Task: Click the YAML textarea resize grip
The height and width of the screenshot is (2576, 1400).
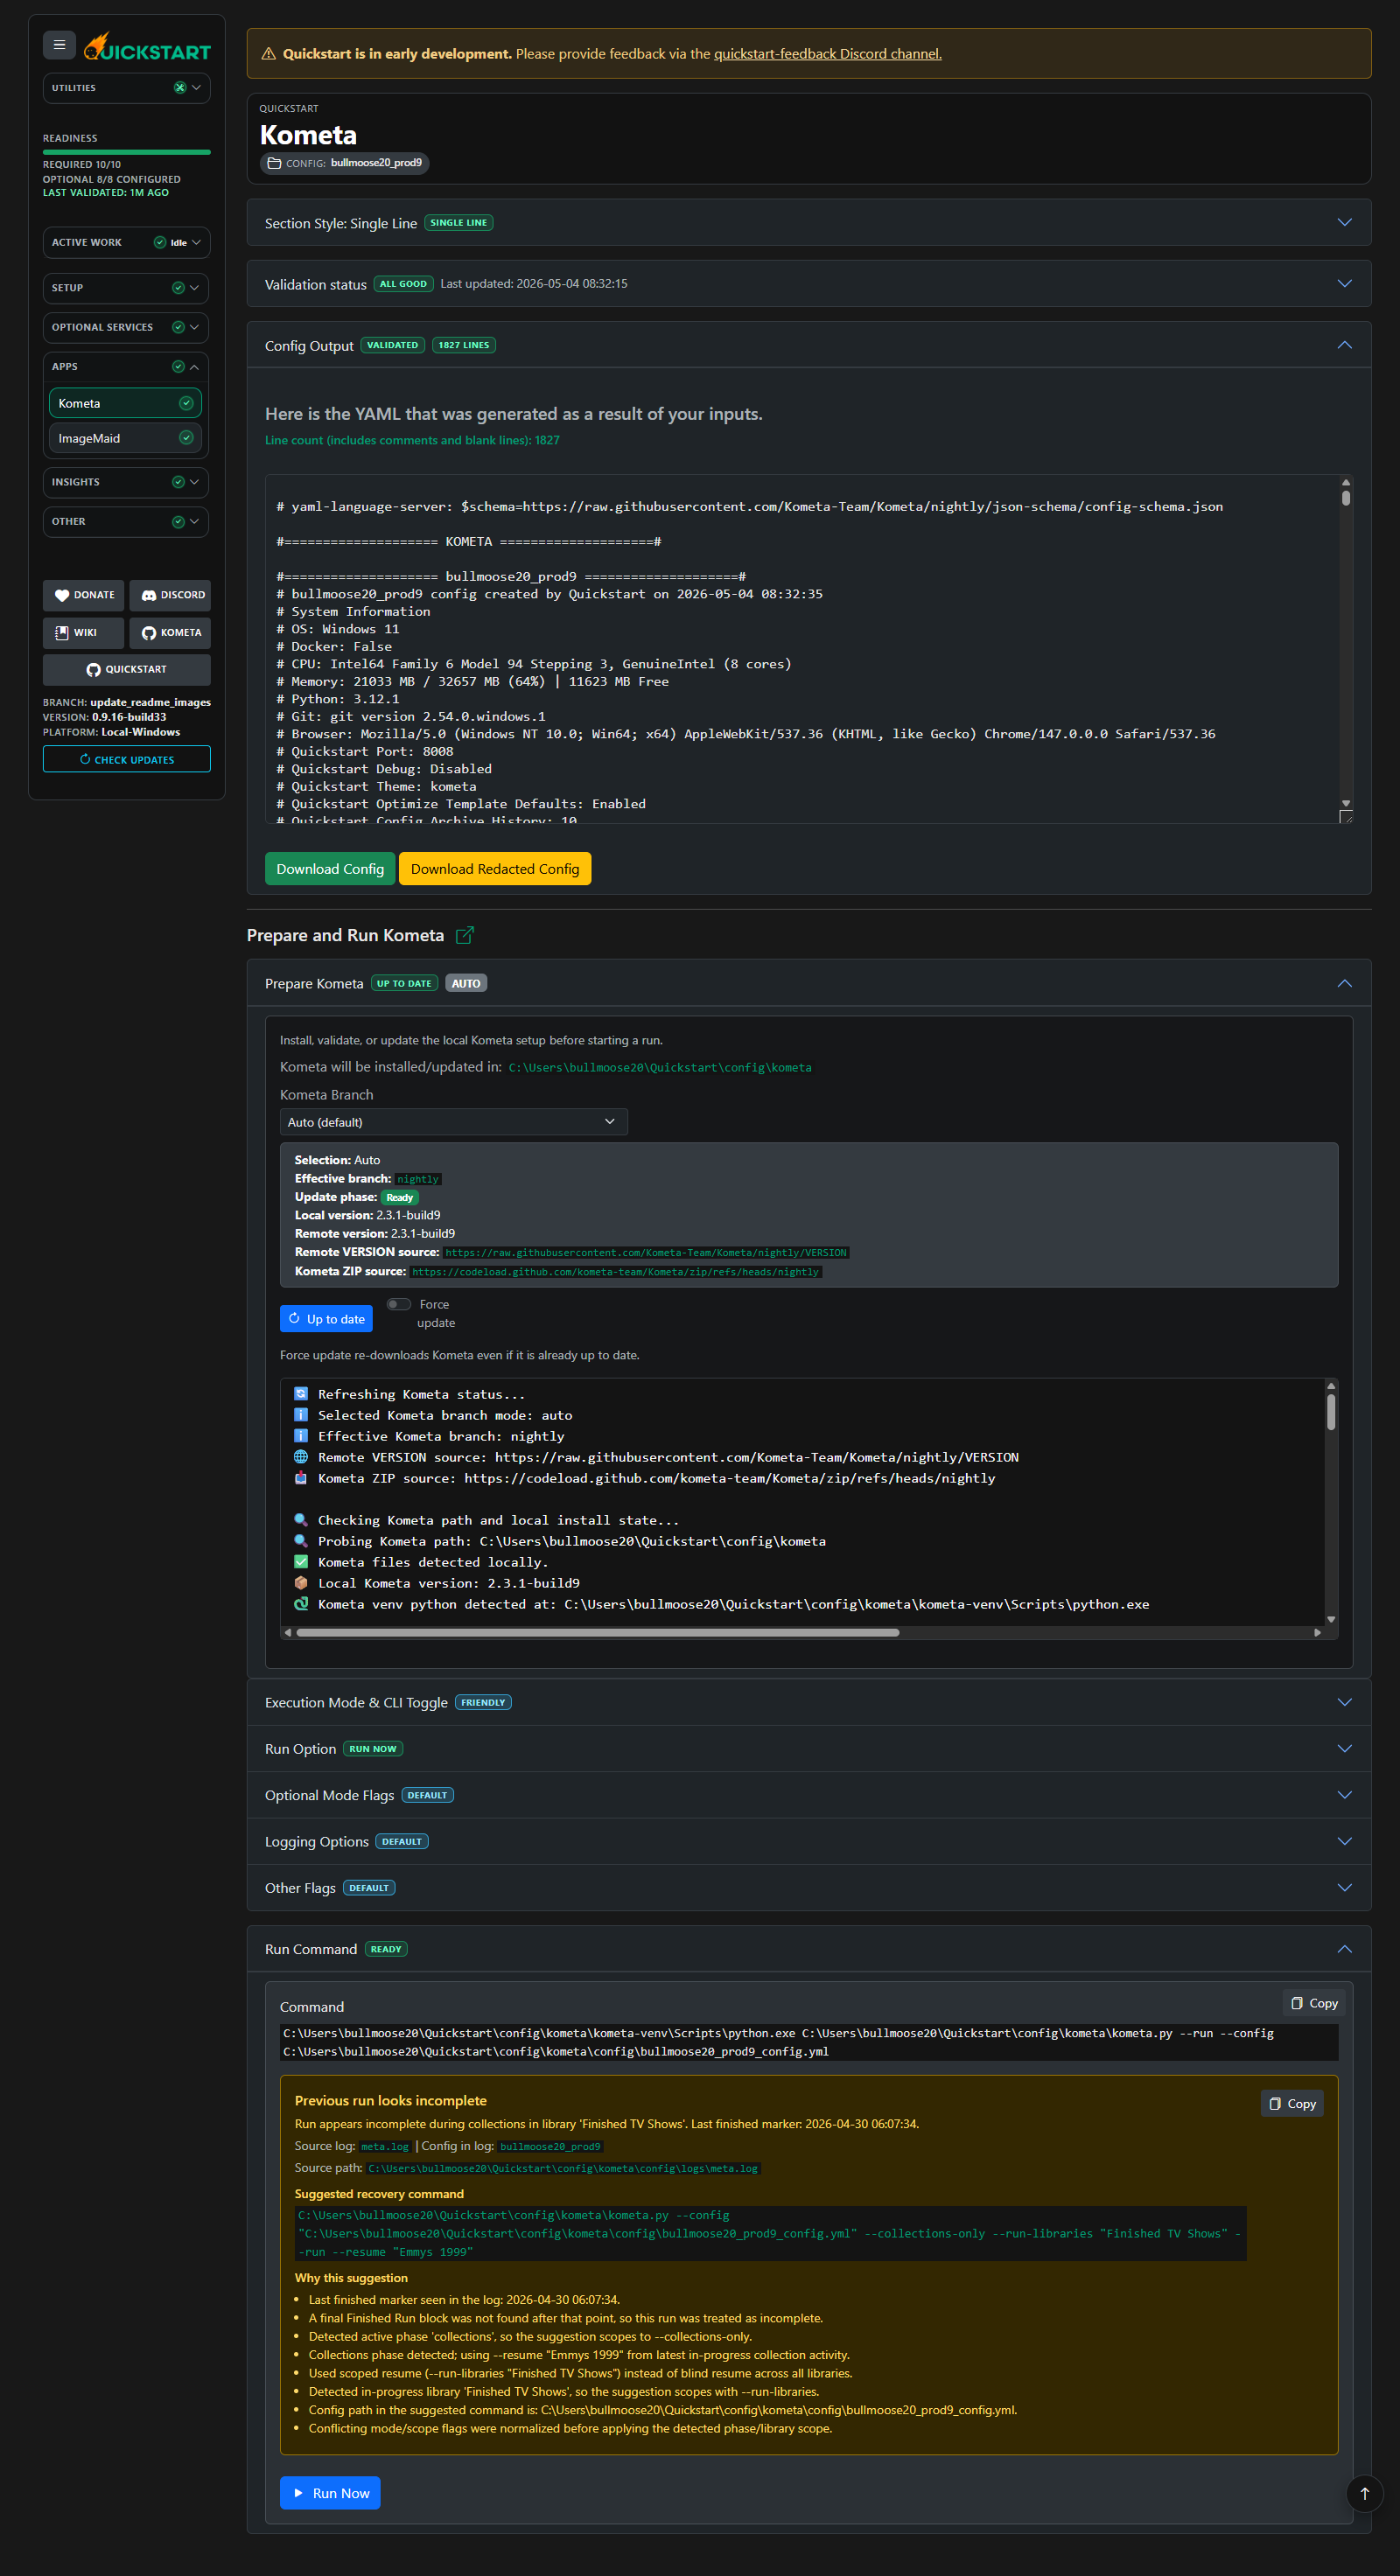Action: click(1346, 817)
